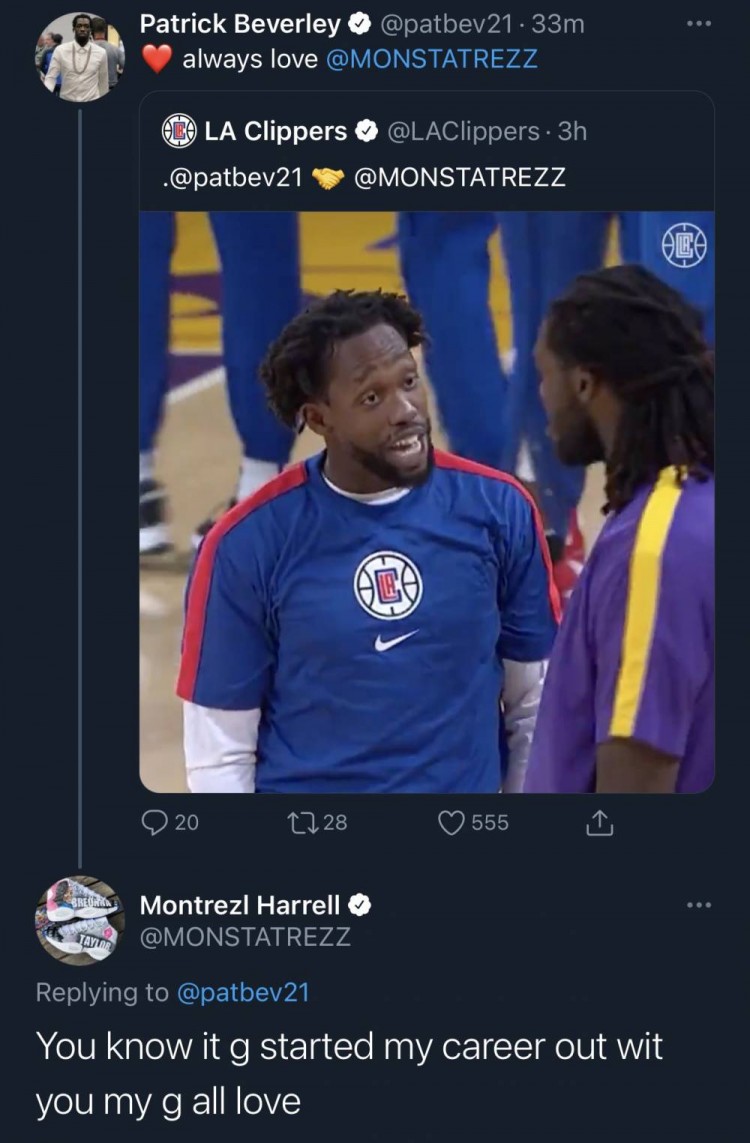This screenshot has width=750, height=1143.
Task: Click the @MONSTATREZZ handle under Montrezl Harrell
Action: [x=245, y=937]
